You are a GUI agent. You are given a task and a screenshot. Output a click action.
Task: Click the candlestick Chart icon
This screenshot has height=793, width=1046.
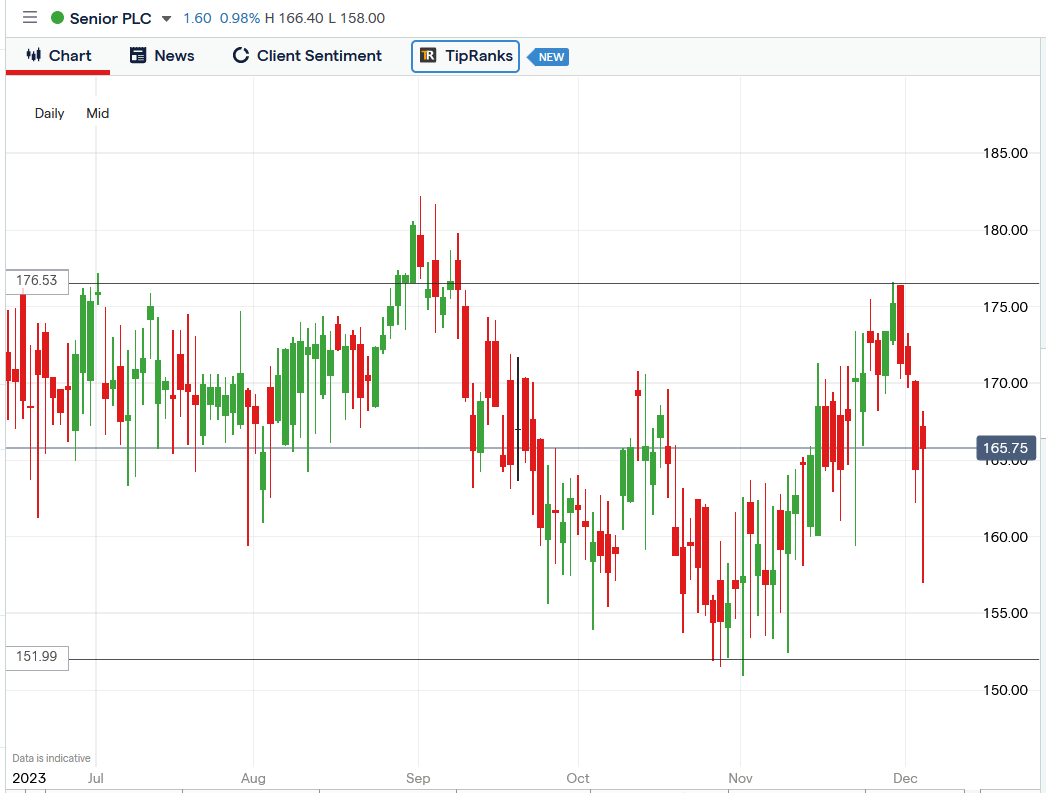tap(33, 55)
